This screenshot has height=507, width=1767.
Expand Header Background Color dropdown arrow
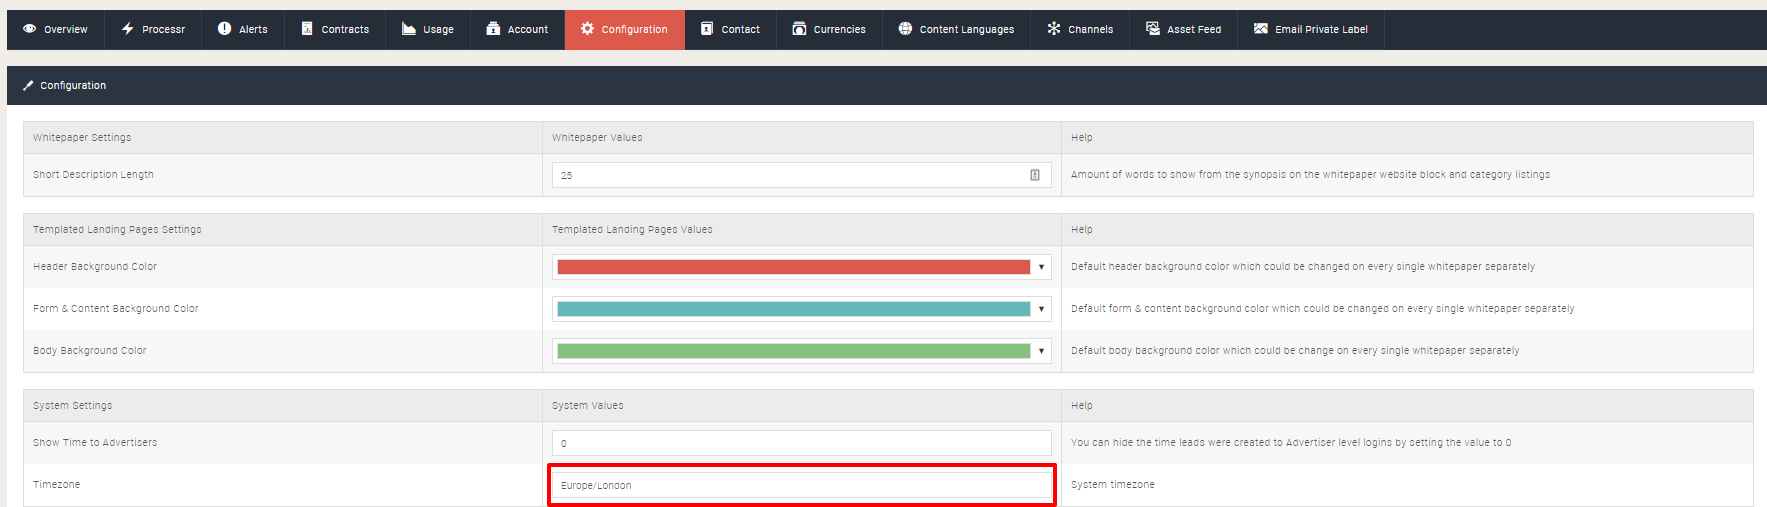tap(1041, 267)
